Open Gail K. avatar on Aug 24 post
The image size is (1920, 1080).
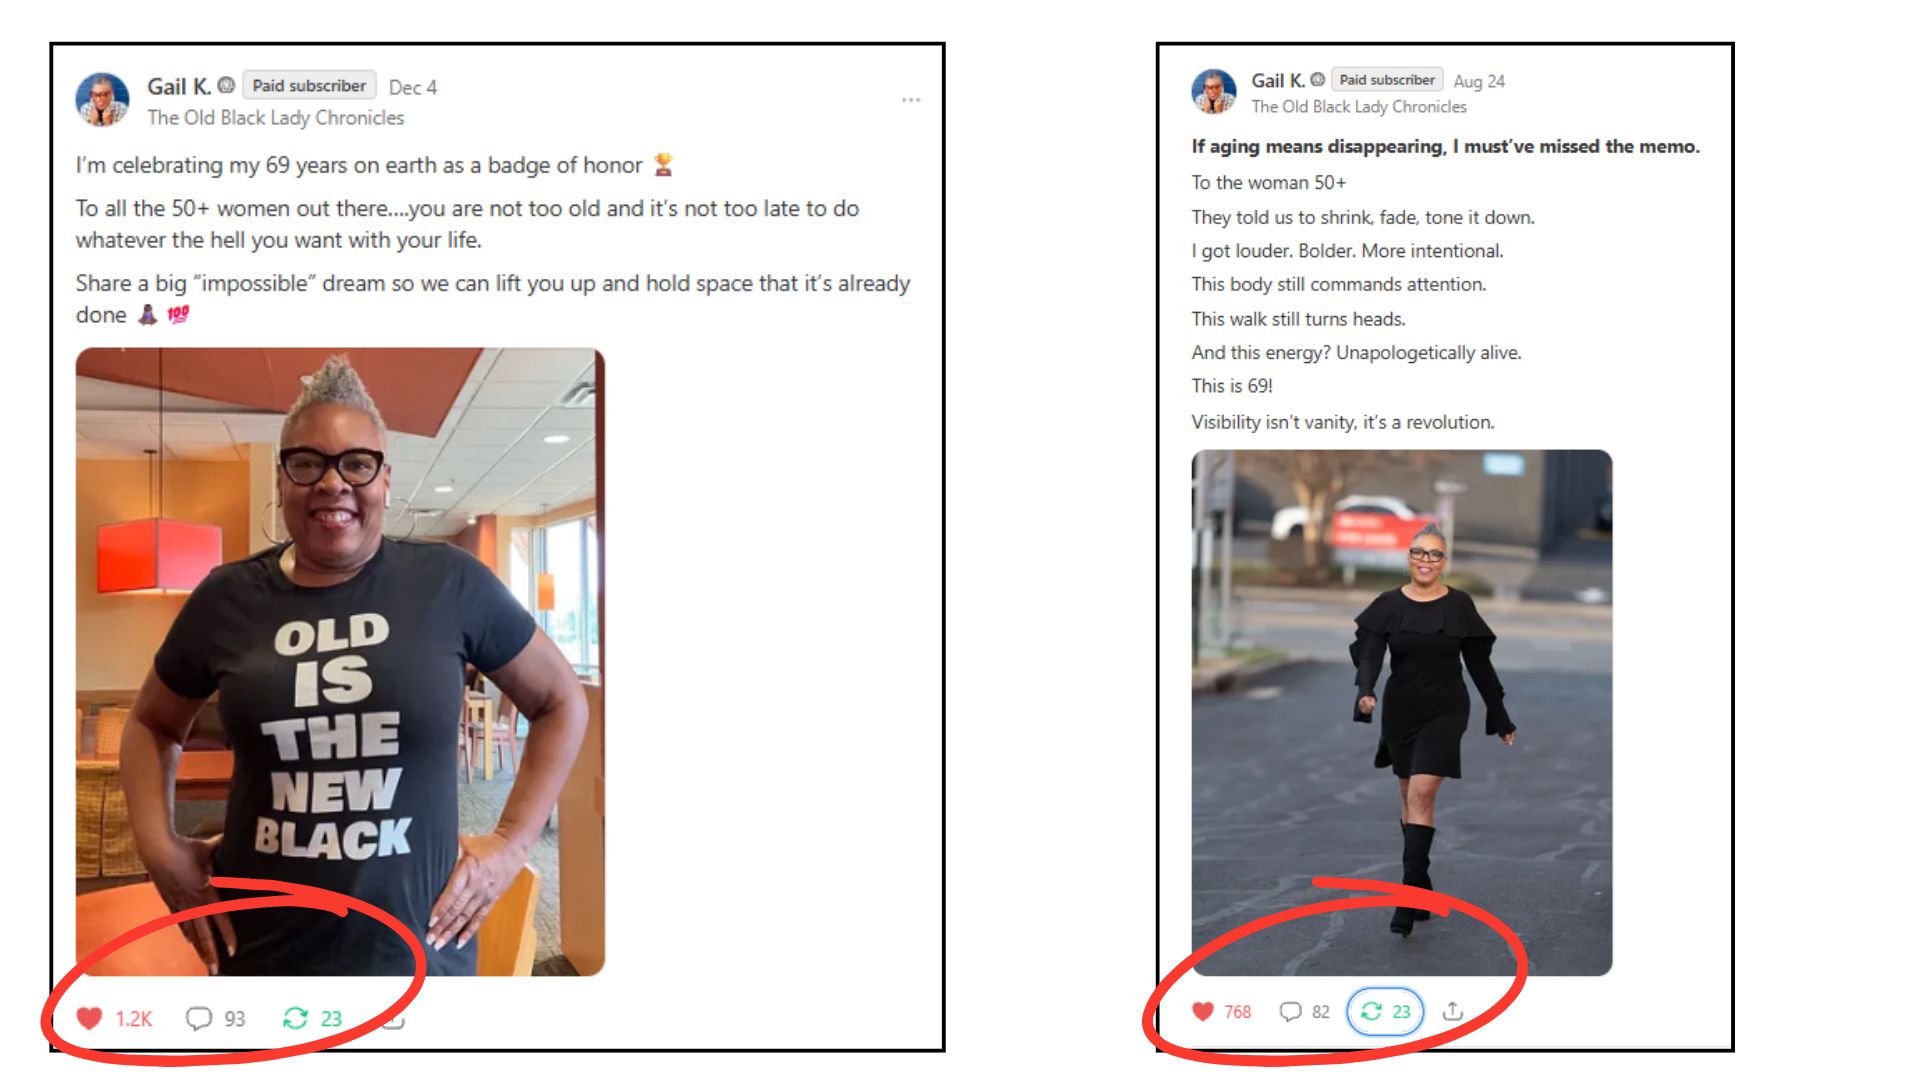[1214, 91]
